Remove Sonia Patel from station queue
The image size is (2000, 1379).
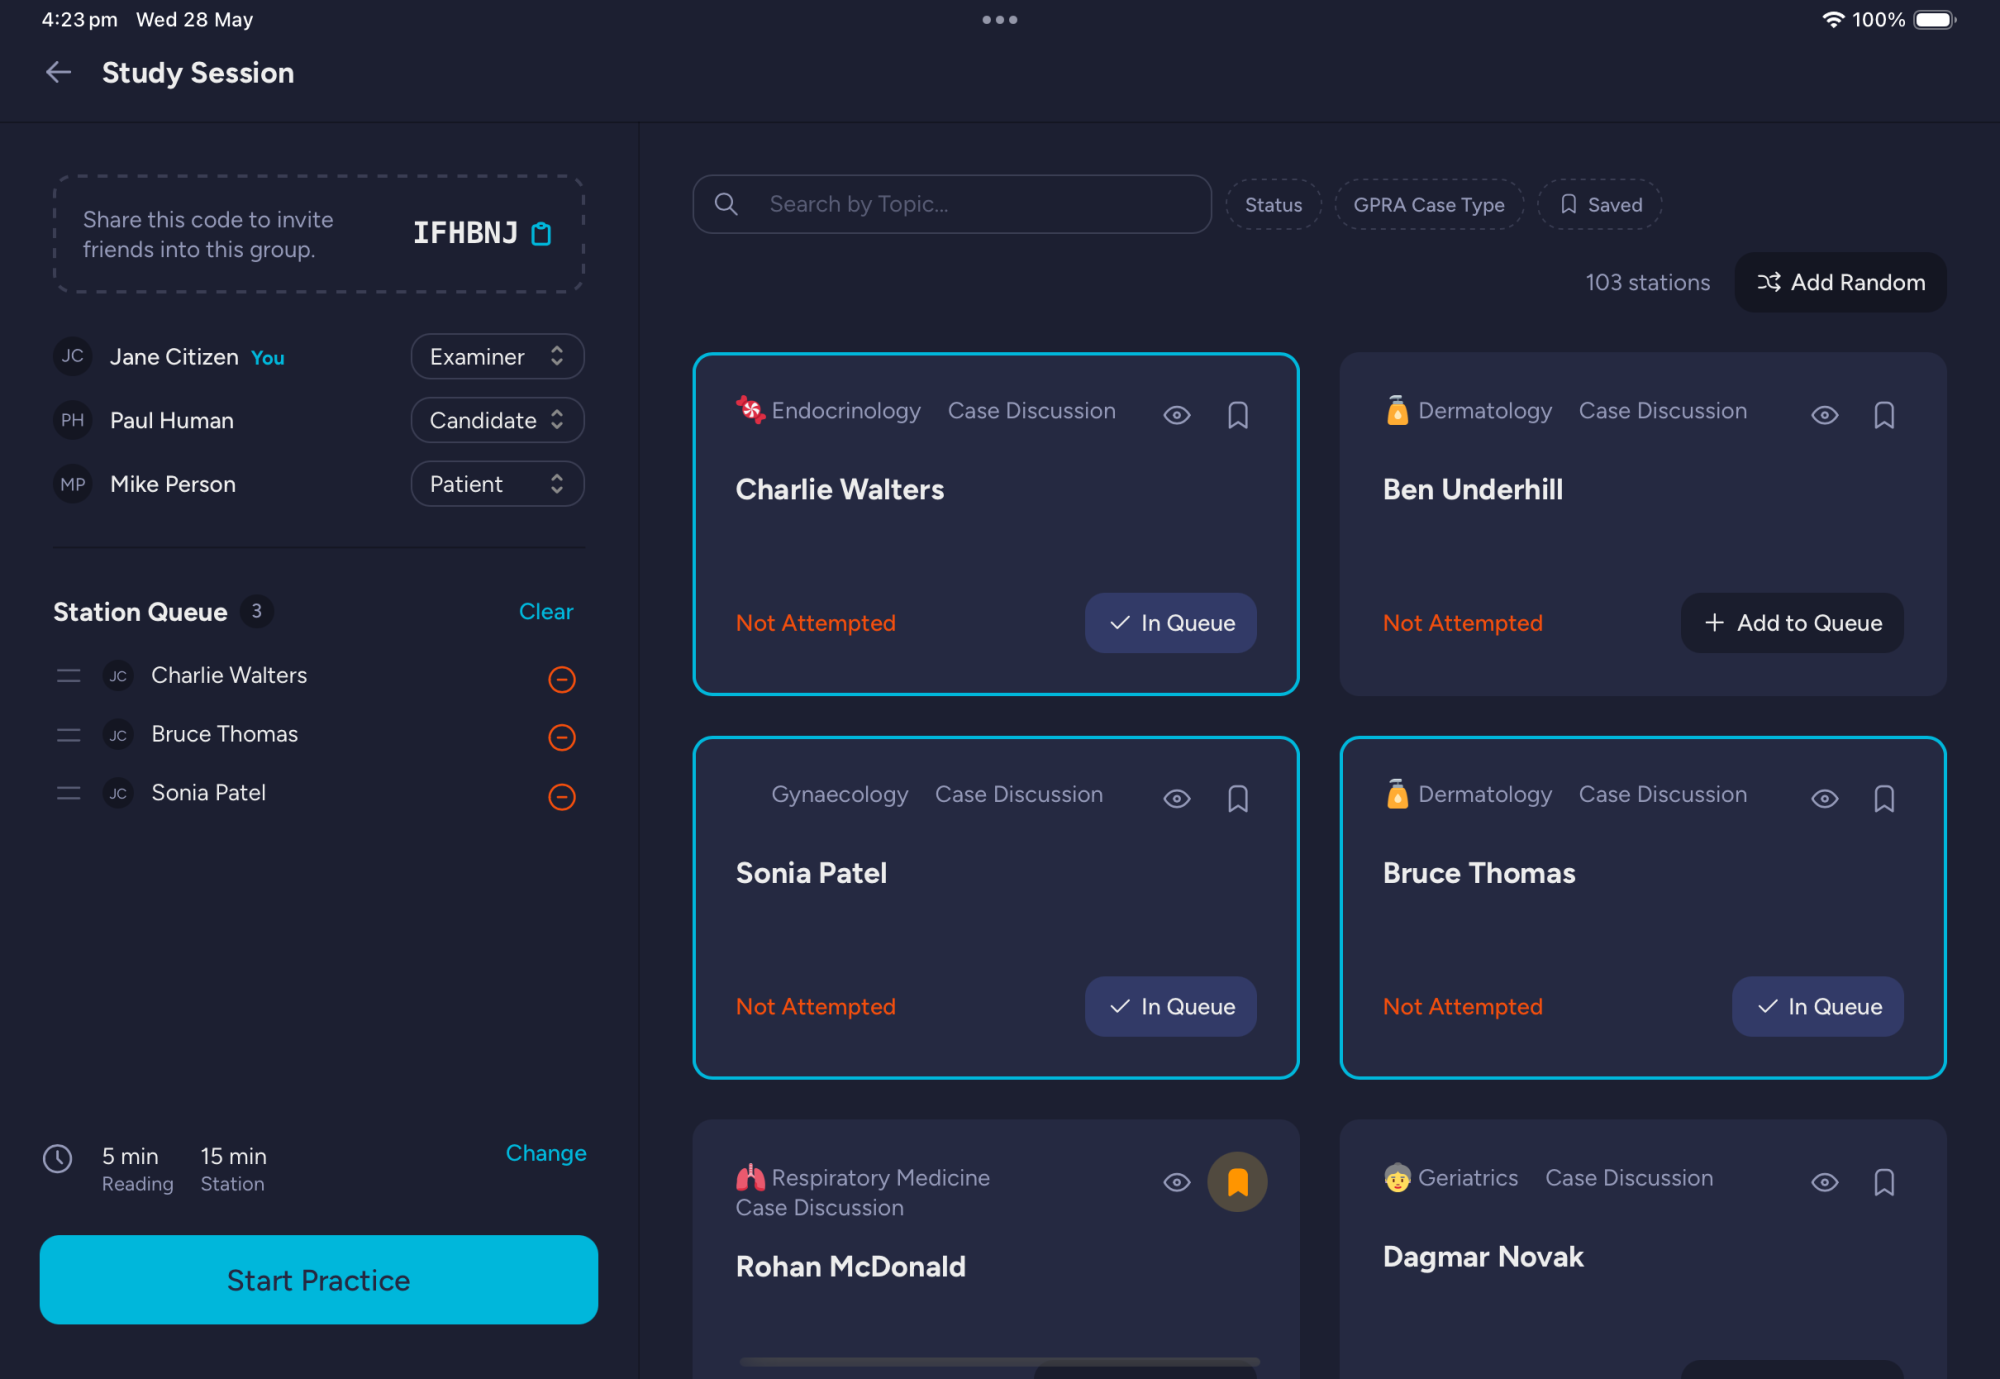click(x=562, y=796)
